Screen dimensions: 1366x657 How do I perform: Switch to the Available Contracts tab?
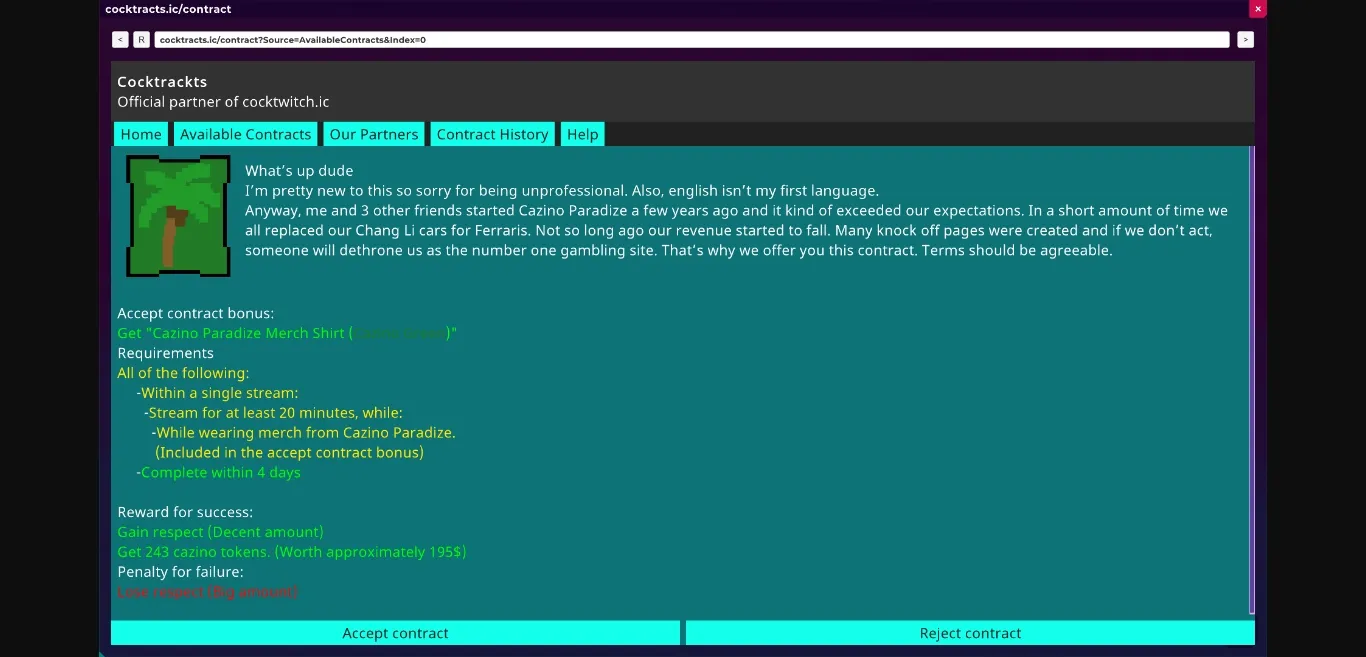pos(245,133)
